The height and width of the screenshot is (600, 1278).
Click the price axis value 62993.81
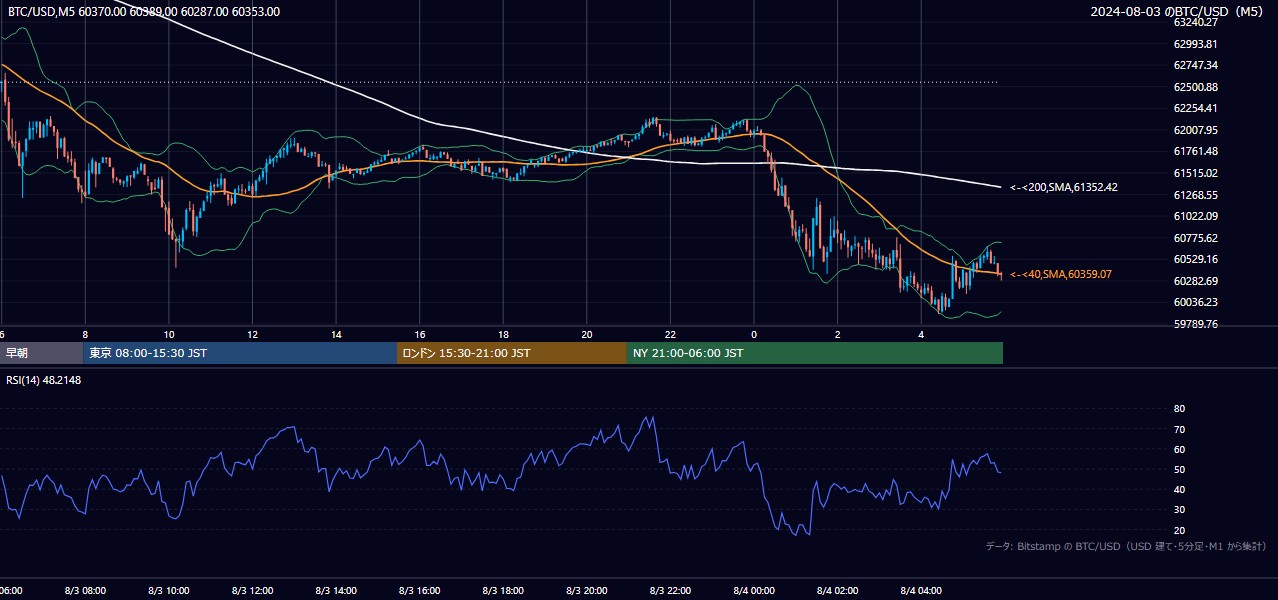point(1195,44)
